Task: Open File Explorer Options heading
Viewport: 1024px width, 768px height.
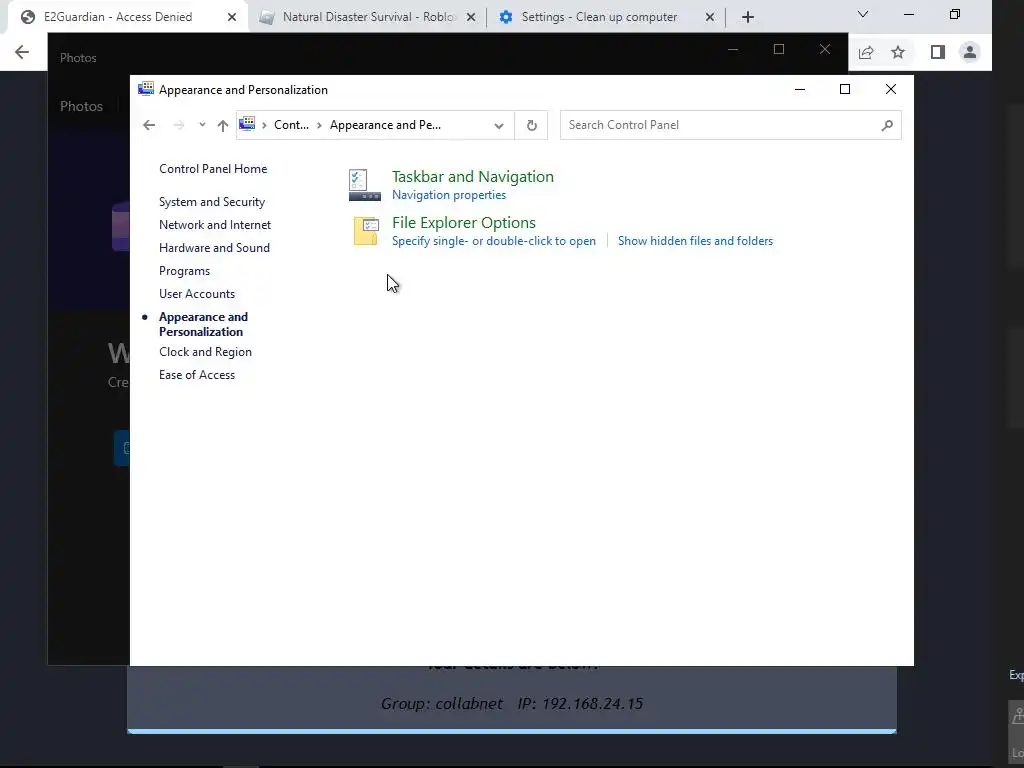Action: (464, 223)
